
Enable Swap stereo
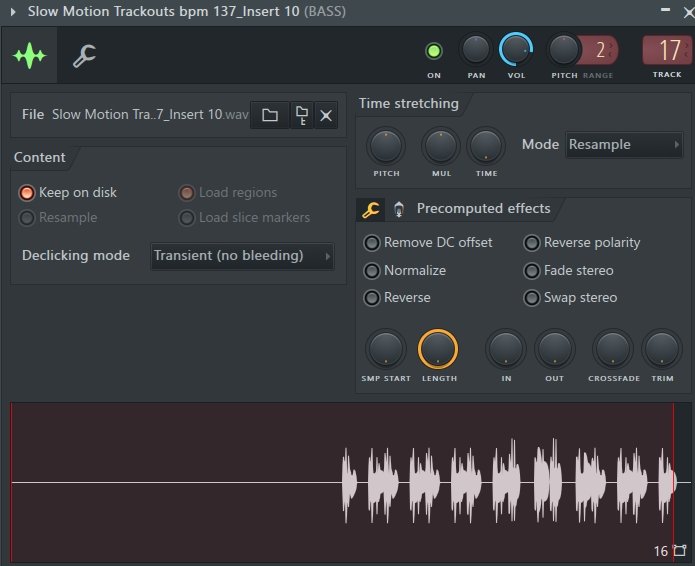(570, 298)
